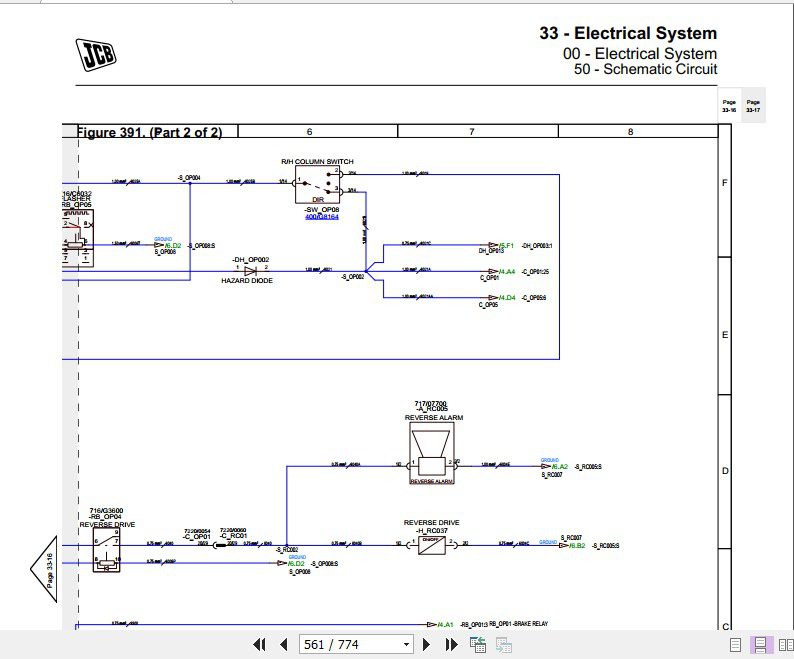Select the Page 33-16 tab
The image size is (794, 659).
pyautogui.click(x=729, y=105)
